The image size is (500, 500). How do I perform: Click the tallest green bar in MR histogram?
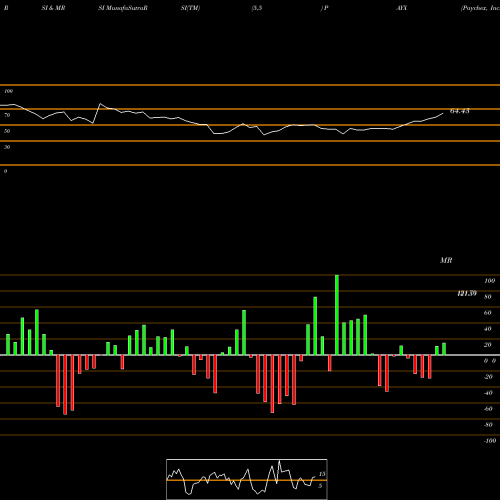pos(337,315)
